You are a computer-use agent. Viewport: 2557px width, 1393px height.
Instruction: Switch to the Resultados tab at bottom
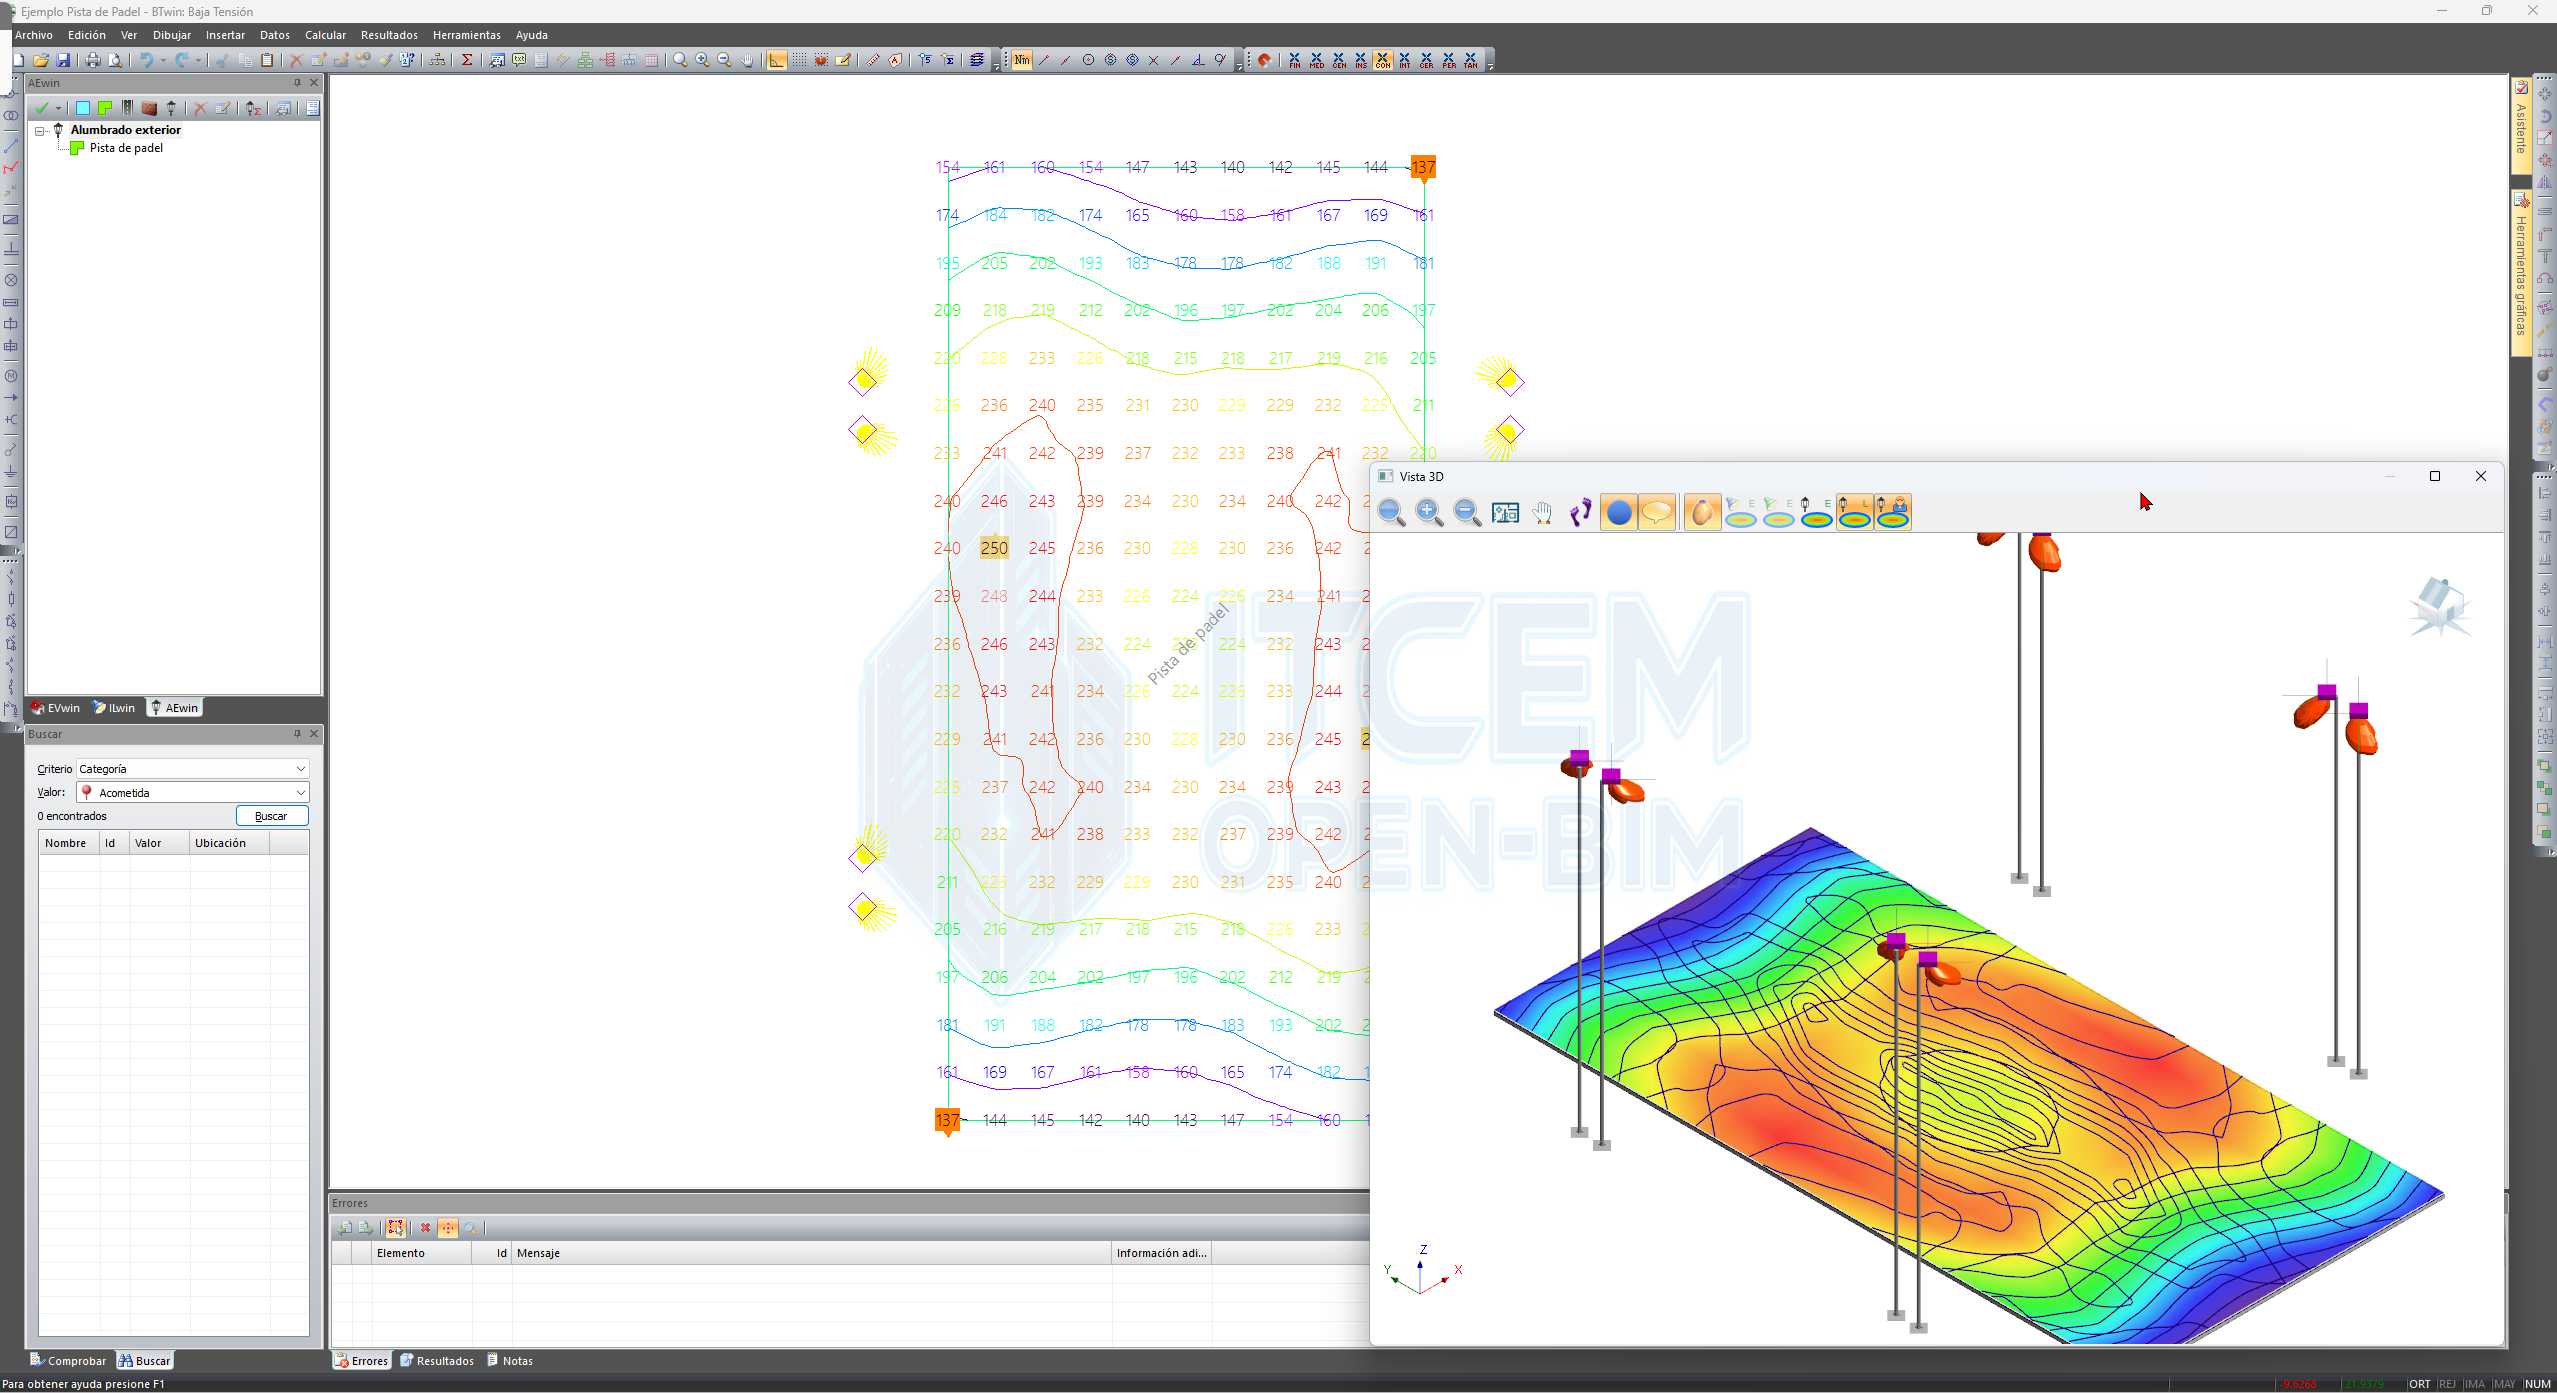tap(437, 1361)
